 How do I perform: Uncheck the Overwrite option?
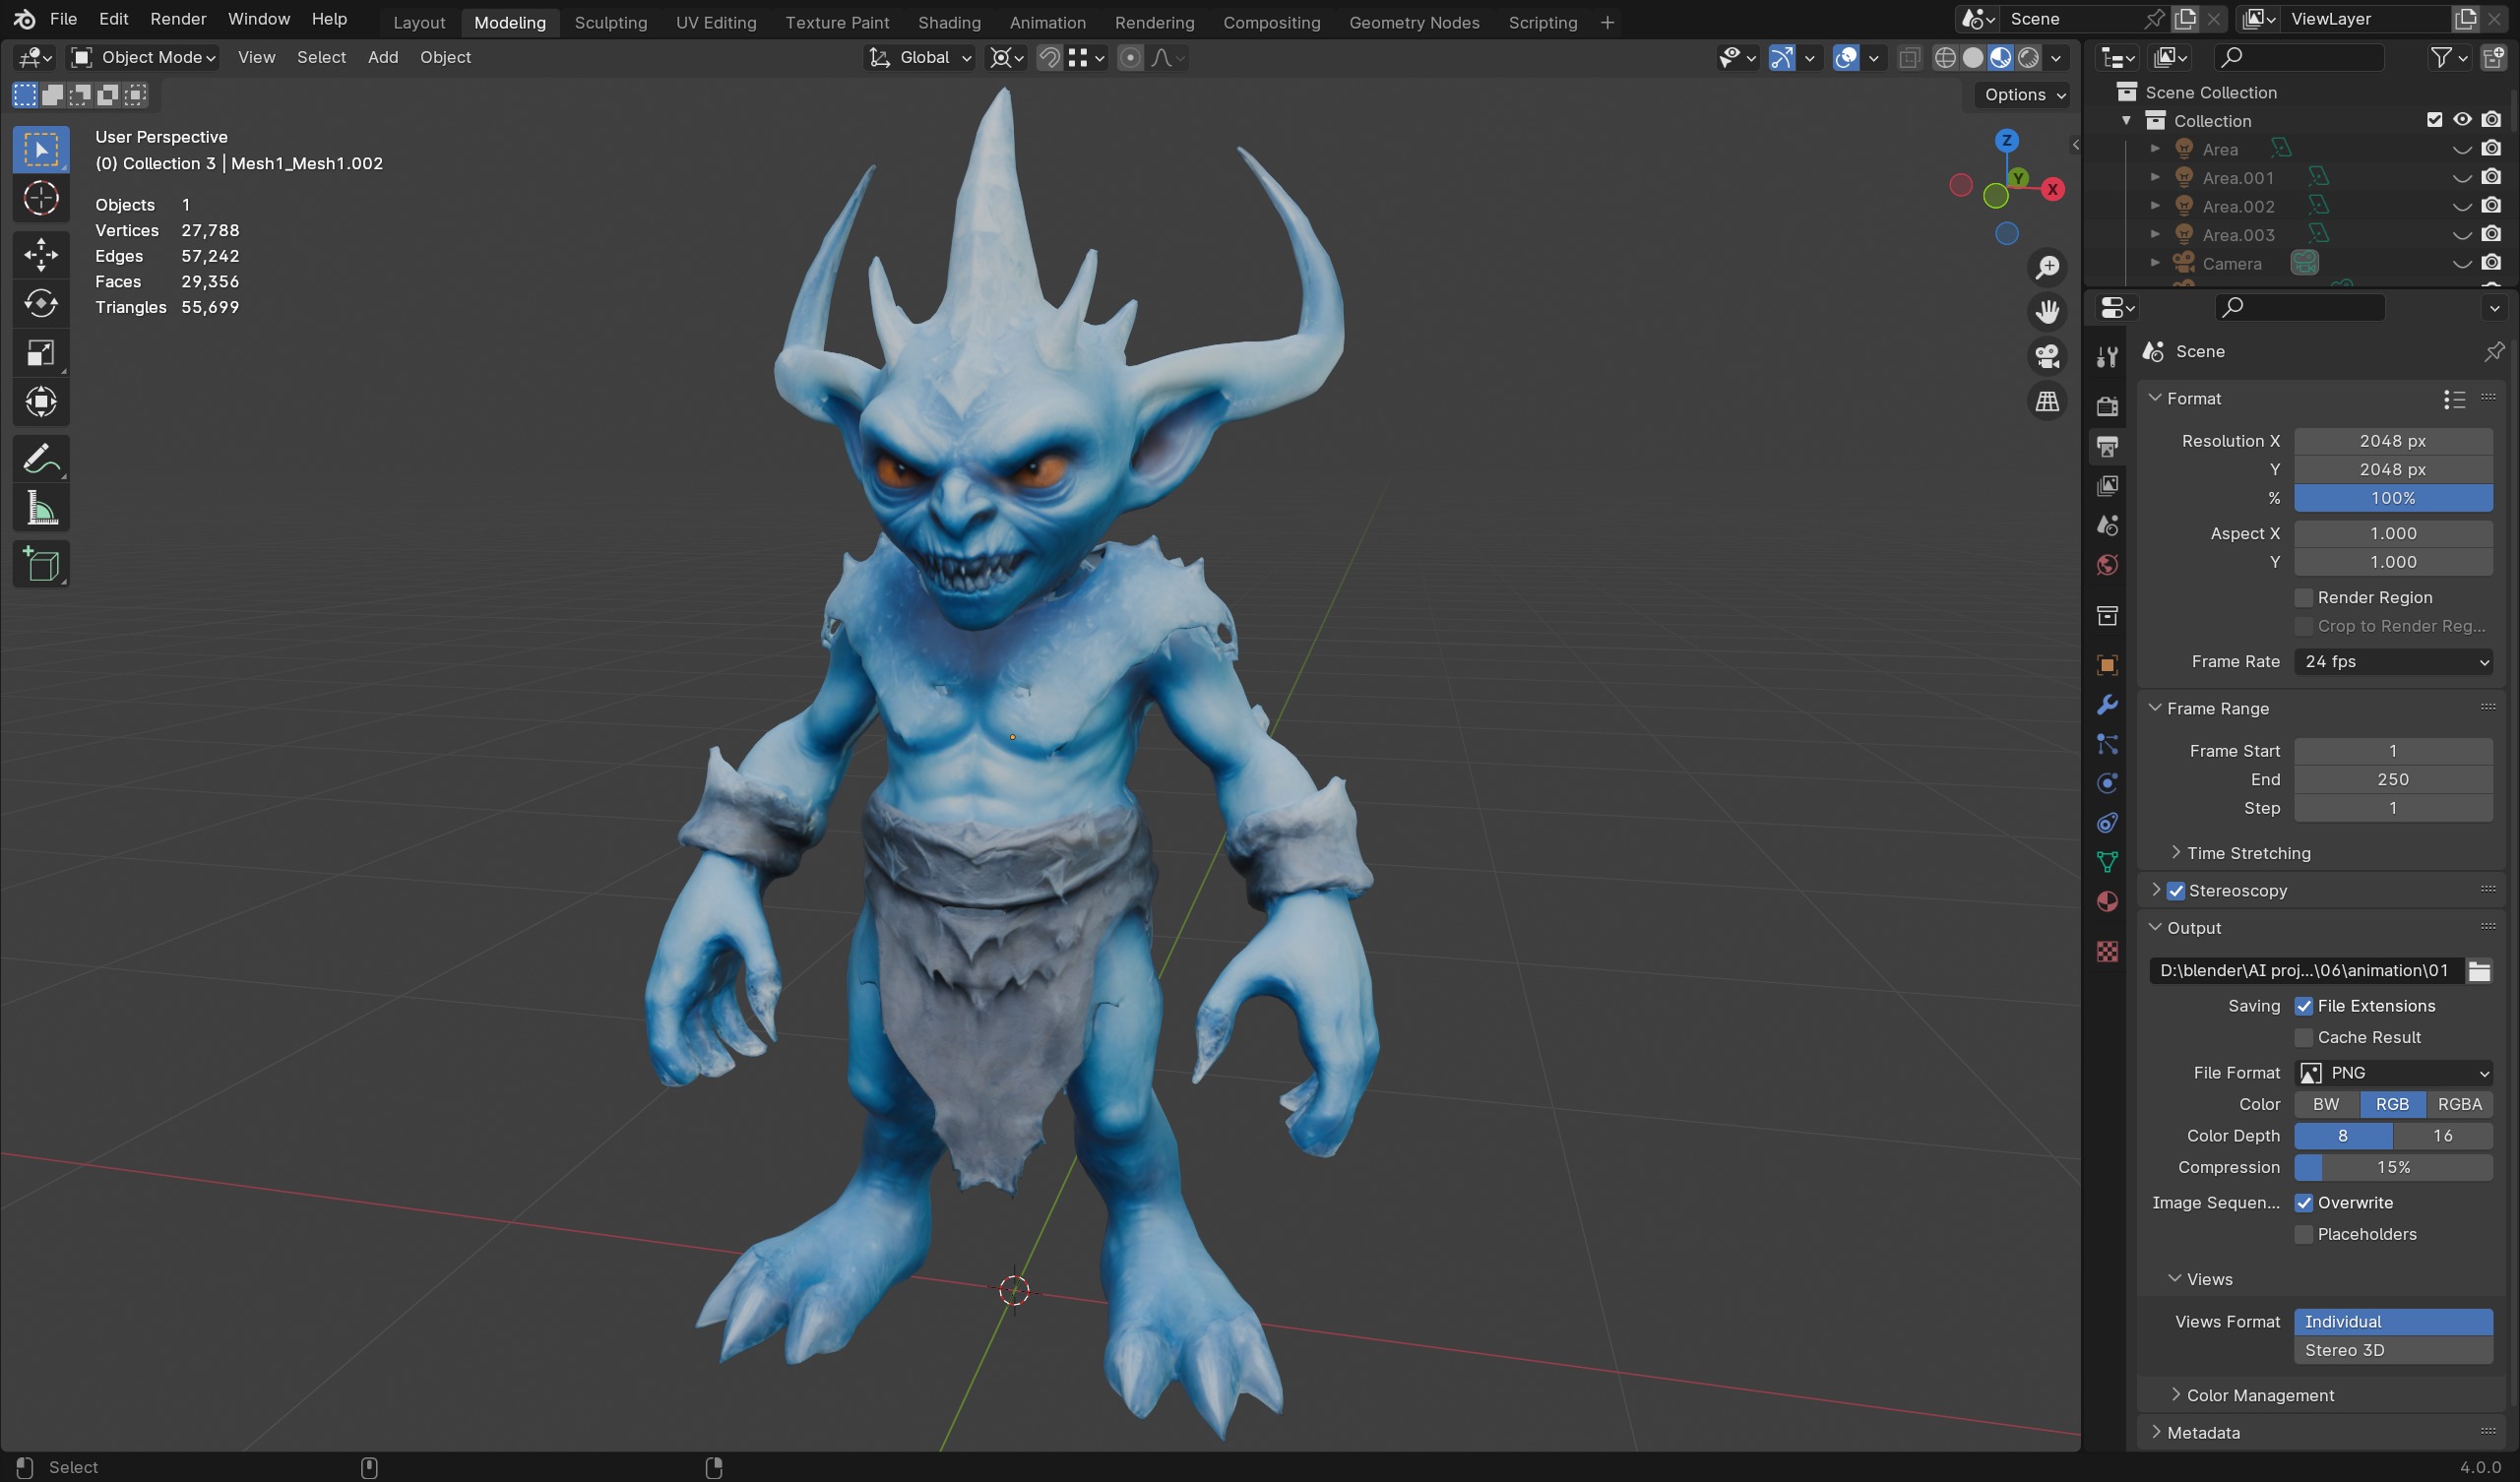pos(2303,1203)
